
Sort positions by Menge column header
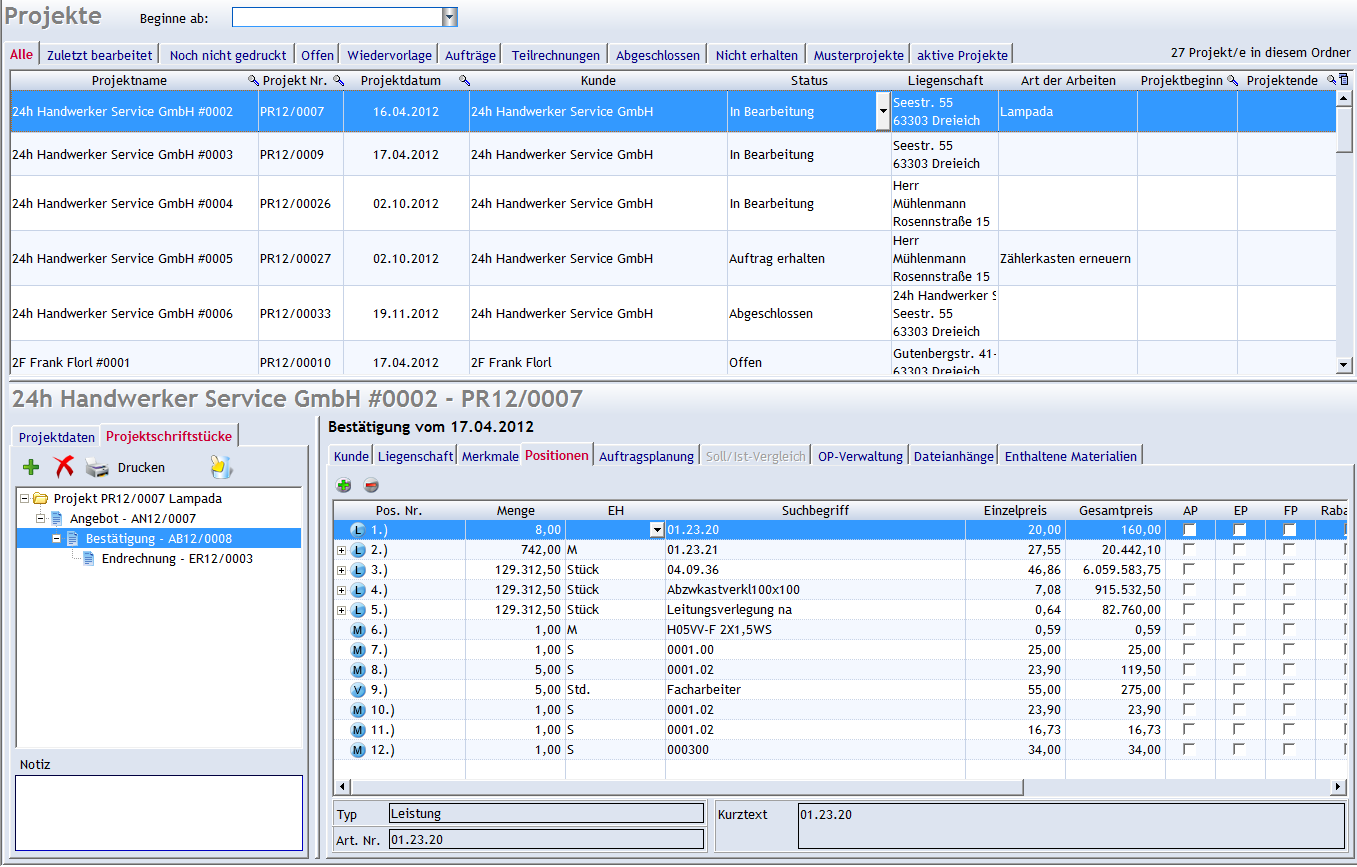click(x=516, y=510)
